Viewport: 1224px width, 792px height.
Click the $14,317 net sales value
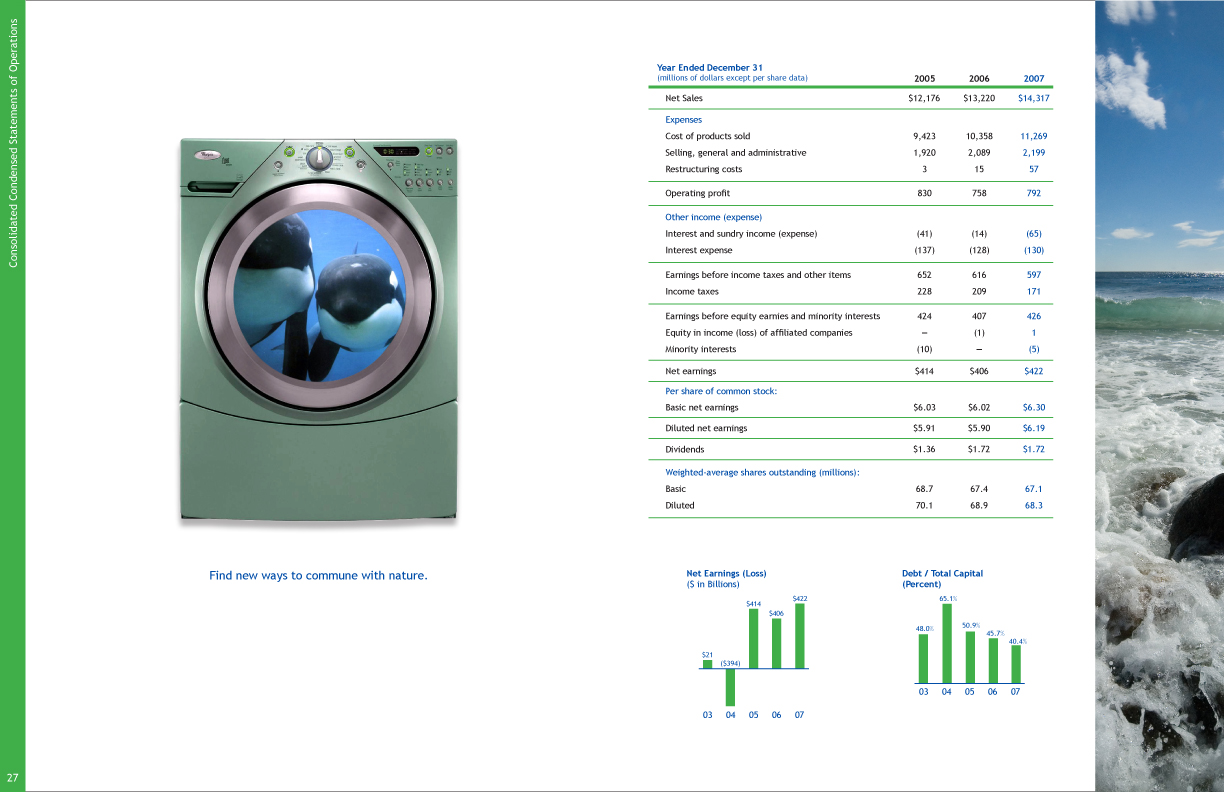click(x=1033, y=98)
